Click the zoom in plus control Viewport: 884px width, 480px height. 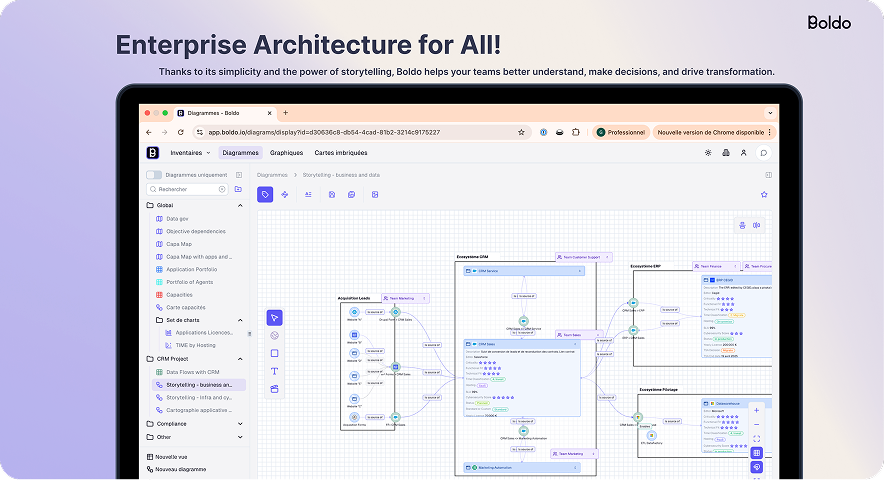point(756,410)
